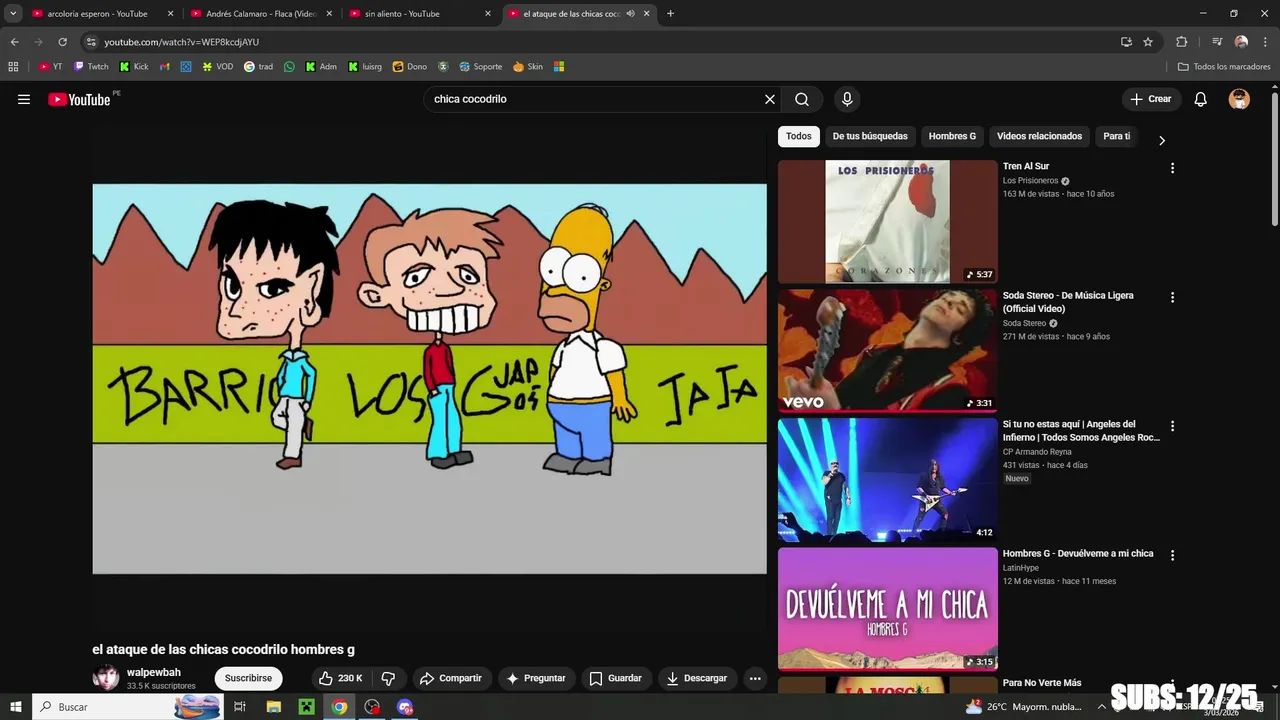Open the YouTube account avatar menu

1239,99
